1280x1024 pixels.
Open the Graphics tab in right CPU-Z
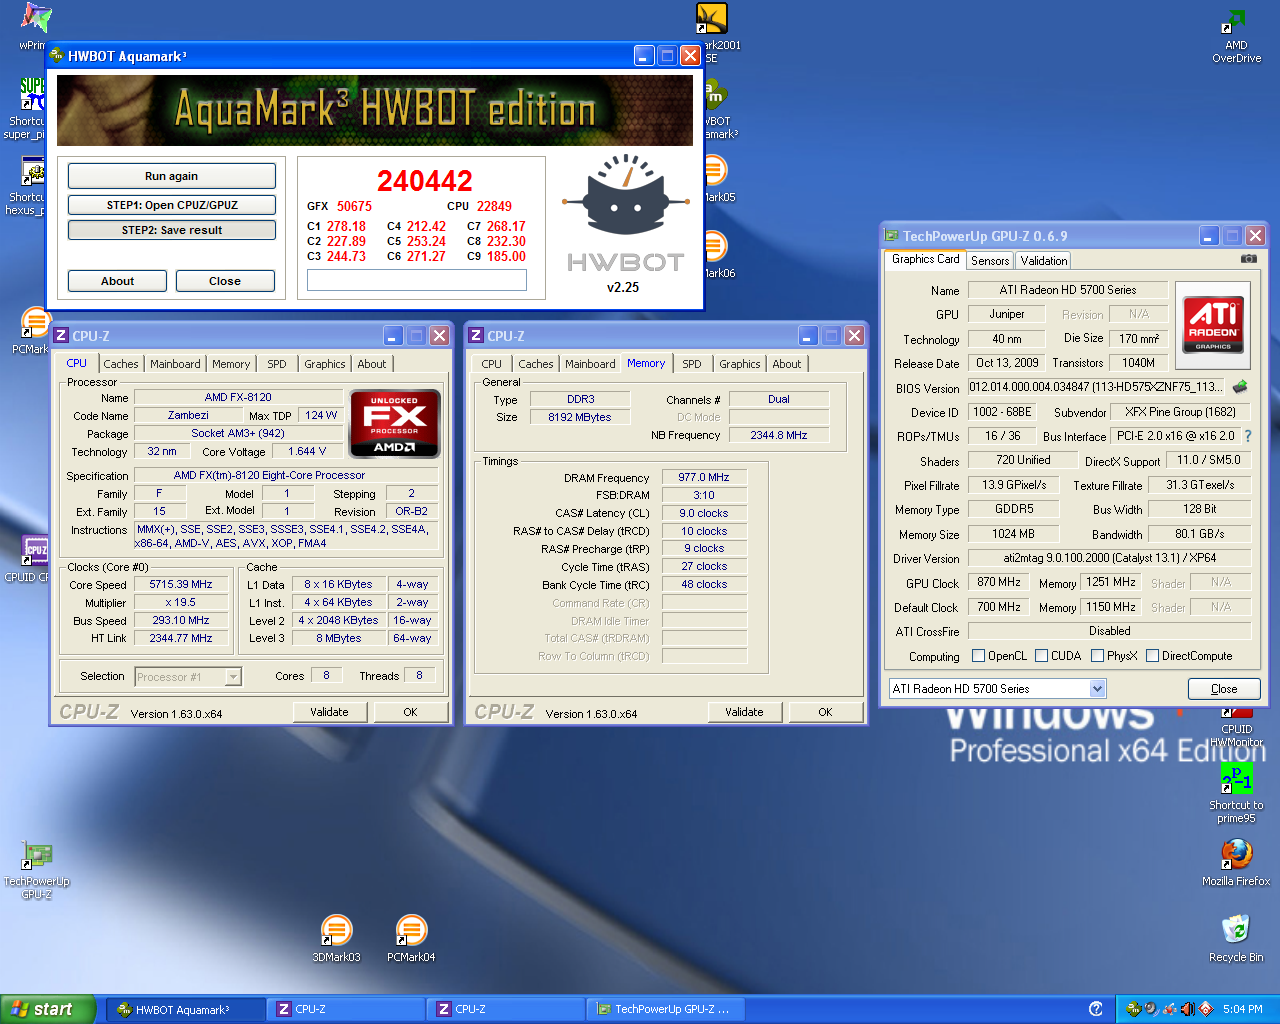tap(740, 364)
